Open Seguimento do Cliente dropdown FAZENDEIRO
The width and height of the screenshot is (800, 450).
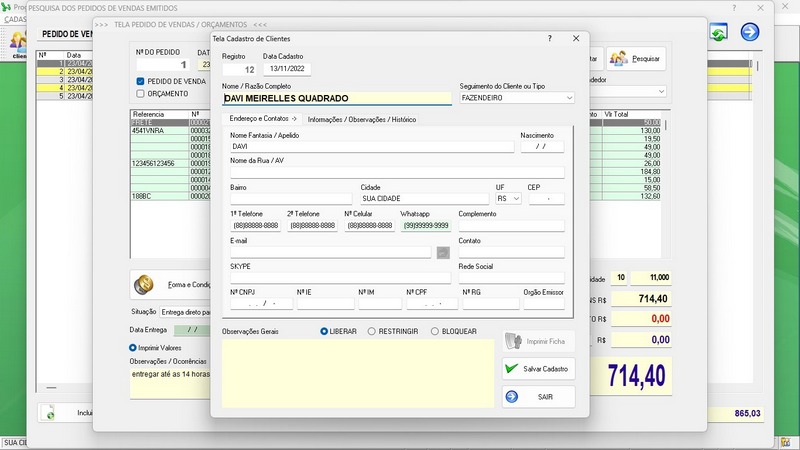click(516, 98)
